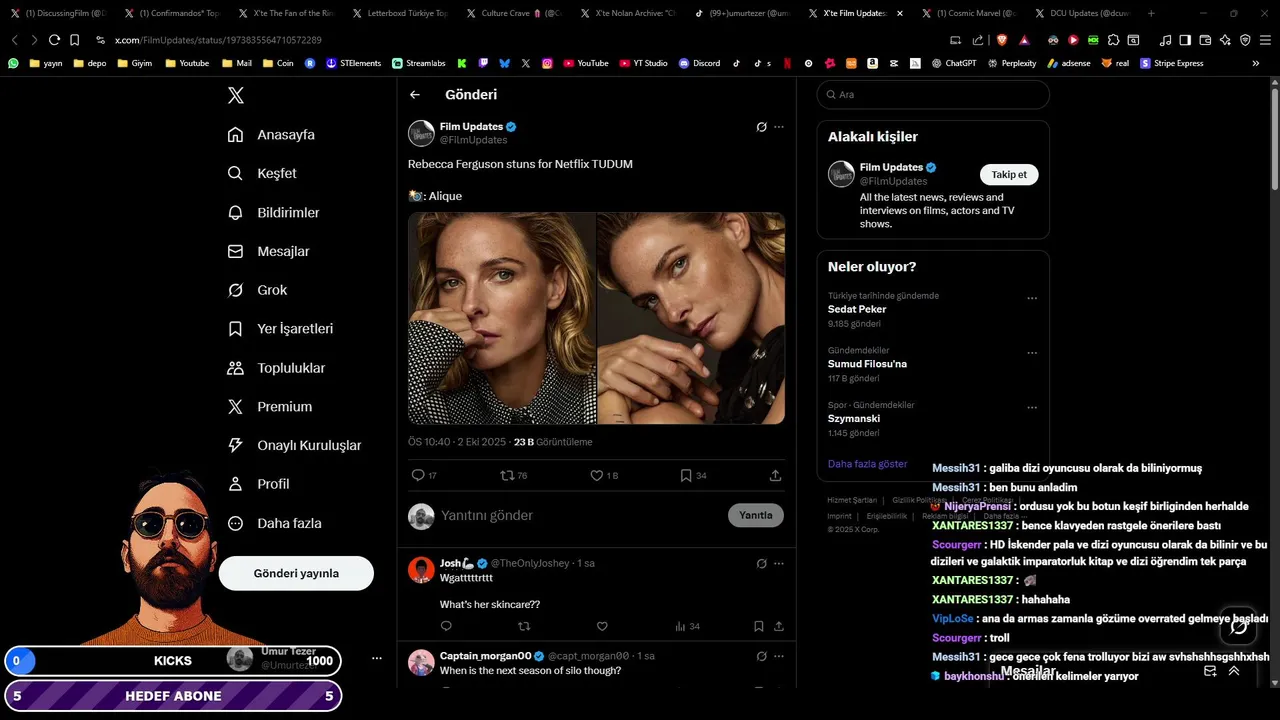Open Topluluklar in the sidebar
The width and height of the screenshot is (1280, 720).
pos(276,368)
